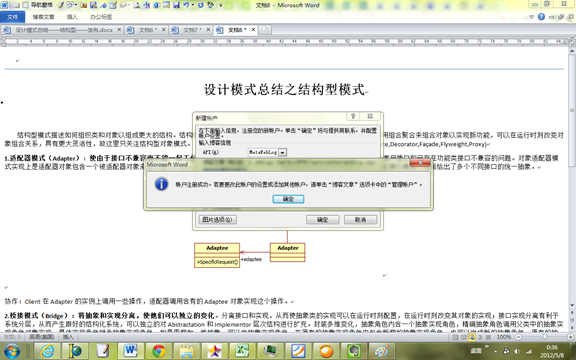
Task: Switch to the 插入 ribbon tab
Action: click(72, 17)
